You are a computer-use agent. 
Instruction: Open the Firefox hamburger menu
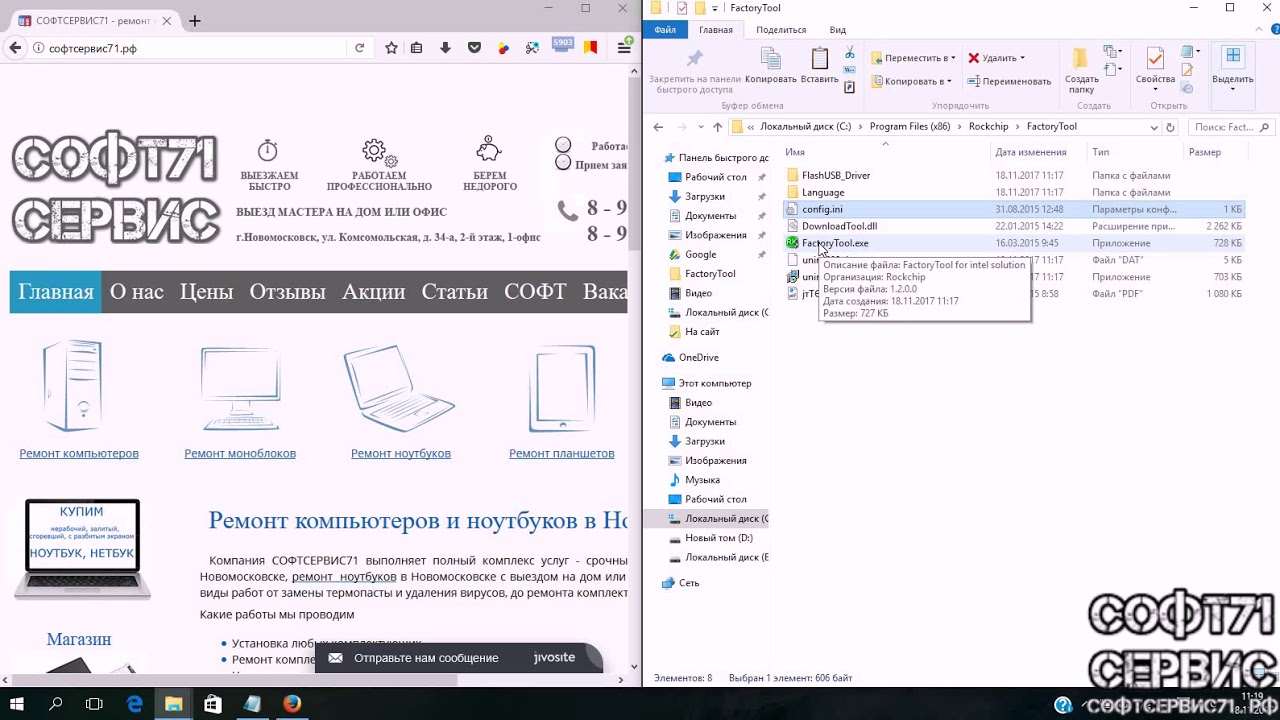click(x=624, y=47)
